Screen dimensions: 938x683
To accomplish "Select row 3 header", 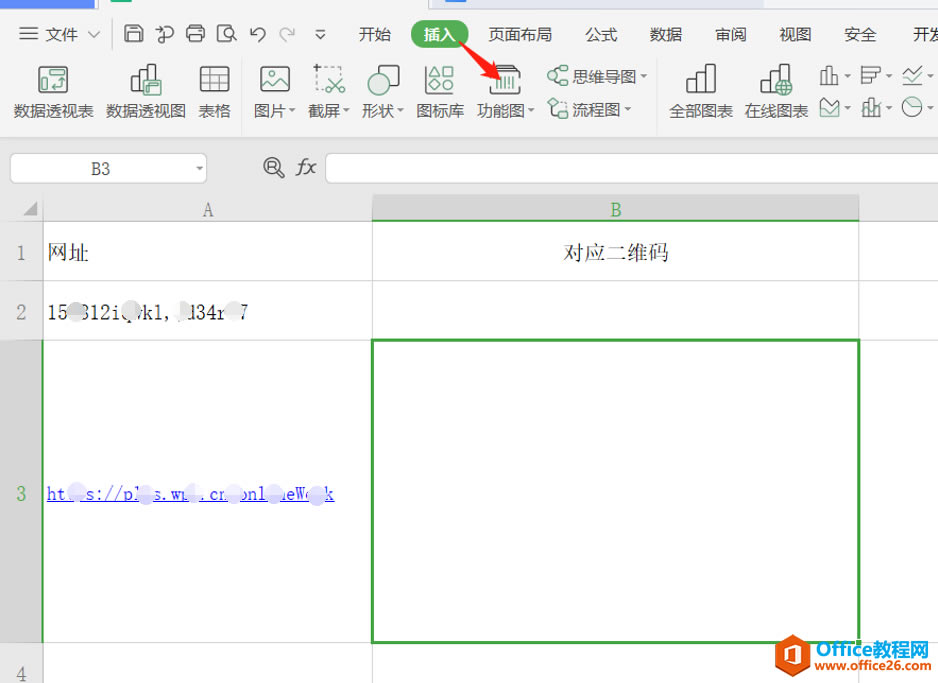I will pos(22,492).
